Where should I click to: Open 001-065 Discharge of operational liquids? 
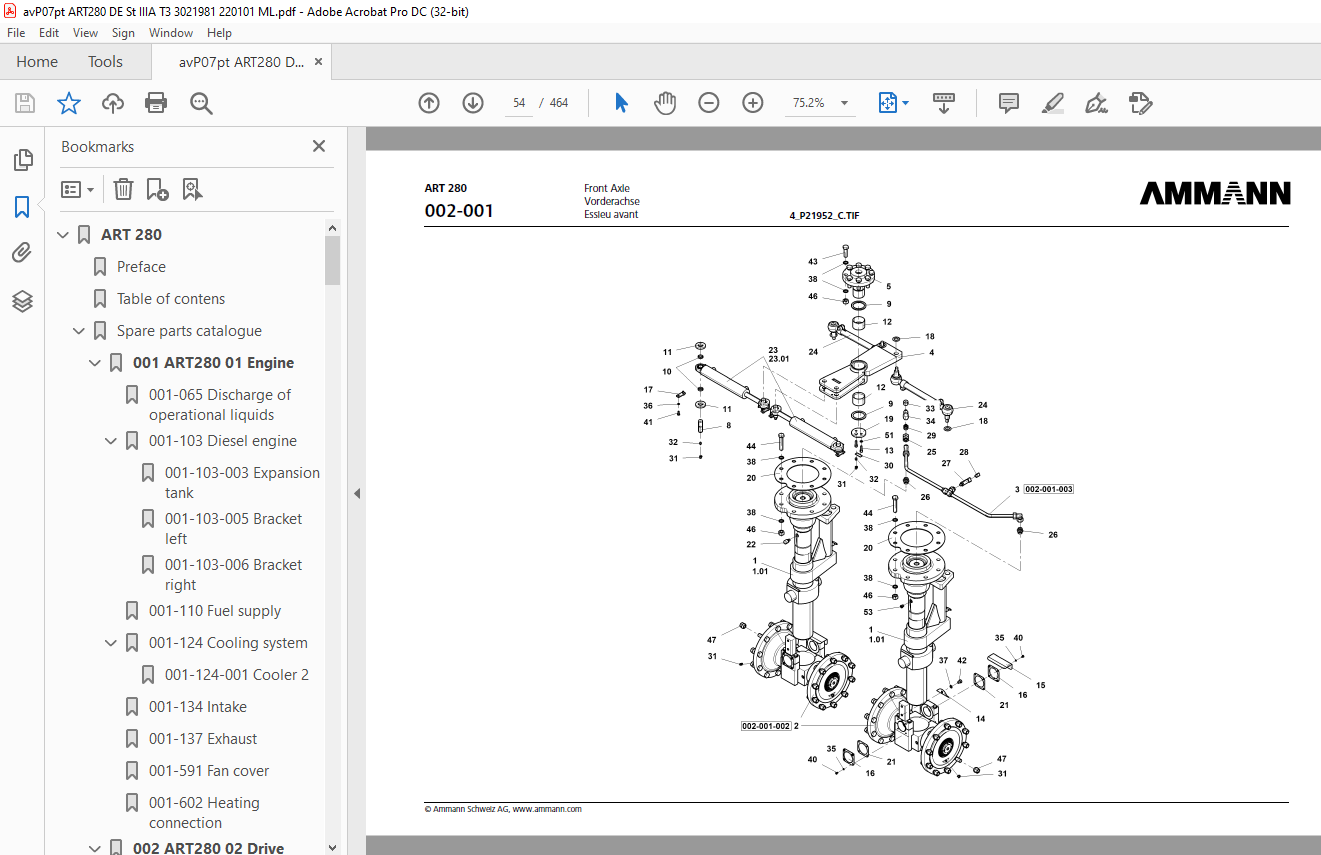click(220, 405)
